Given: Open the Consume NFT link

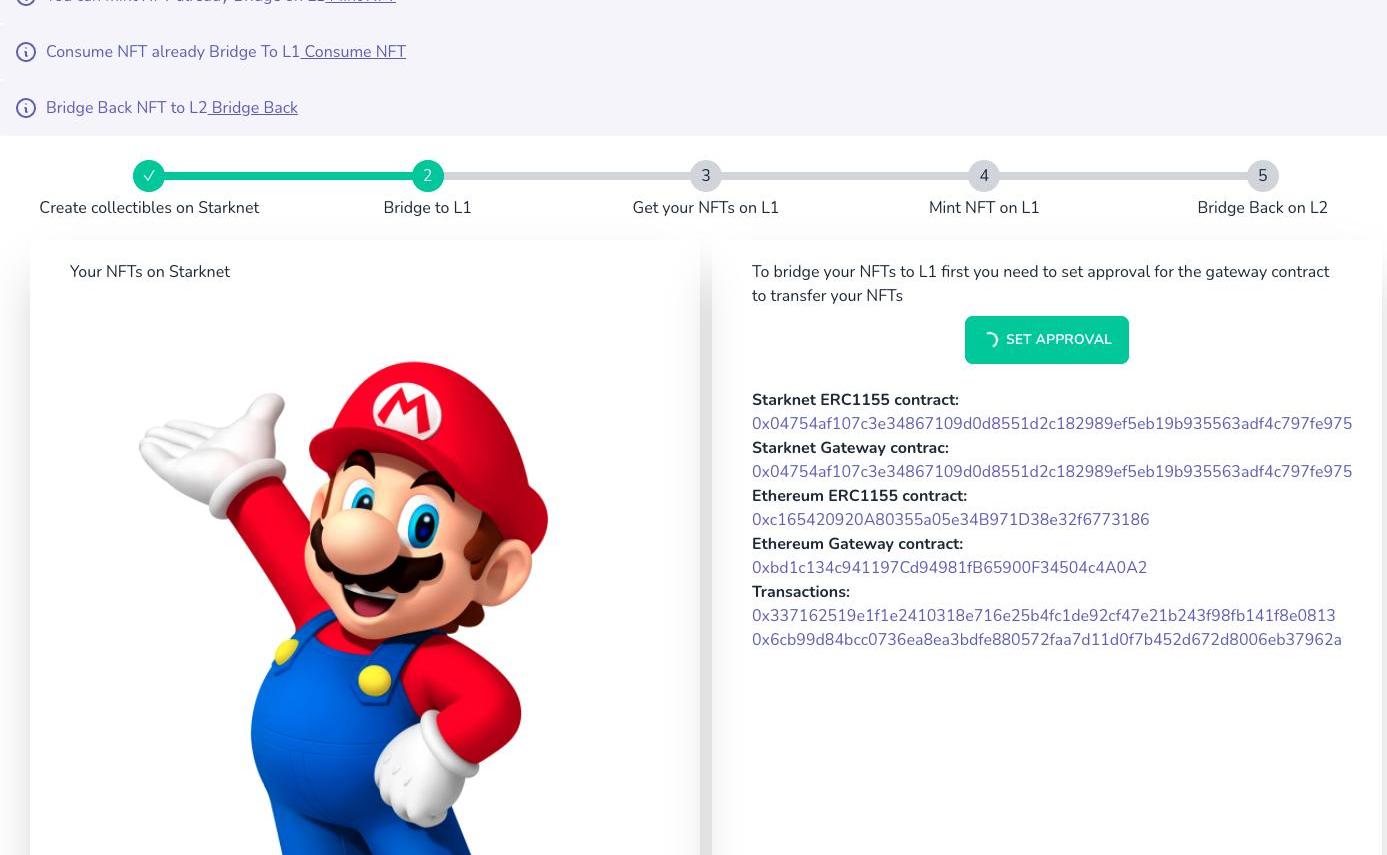Looking at the screenshot, I should point(355,52).
